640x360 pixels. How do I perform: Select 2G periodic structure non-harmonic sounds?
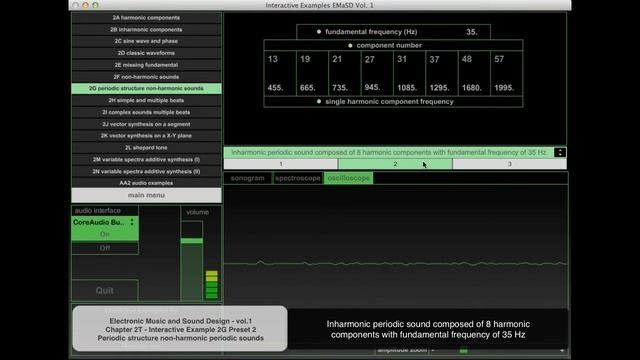[147, 89]
